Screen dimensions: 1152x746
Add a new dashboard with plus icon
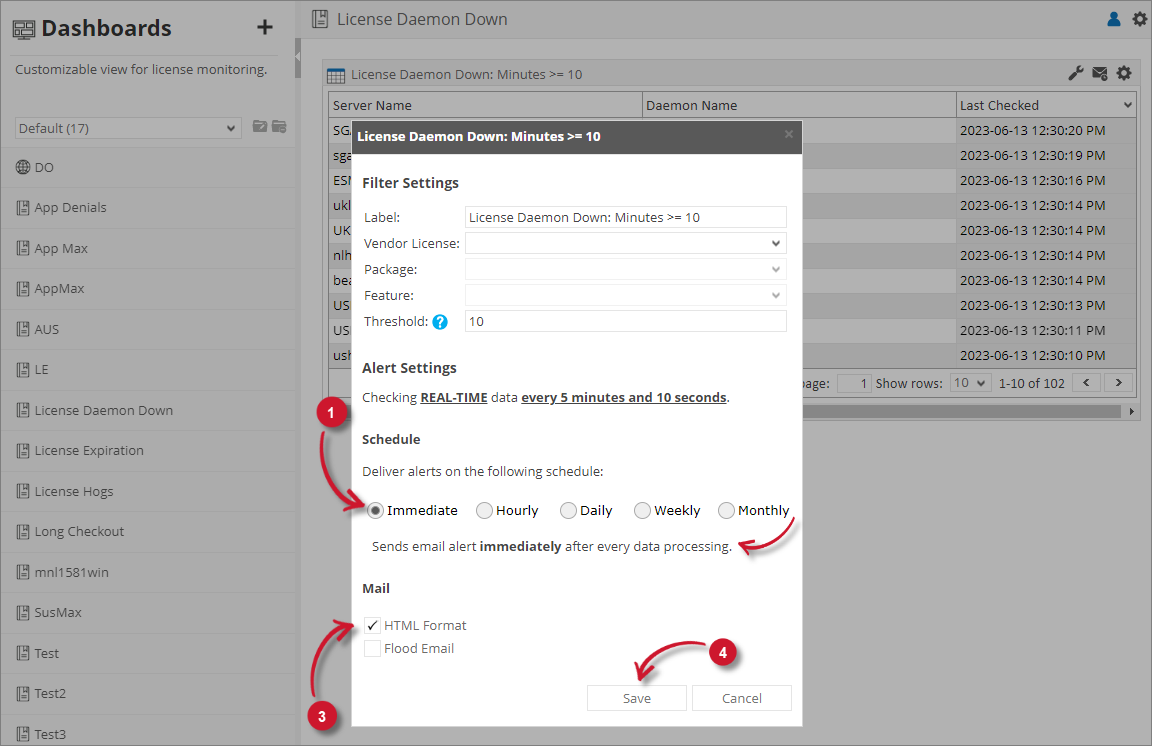(264, 27)
